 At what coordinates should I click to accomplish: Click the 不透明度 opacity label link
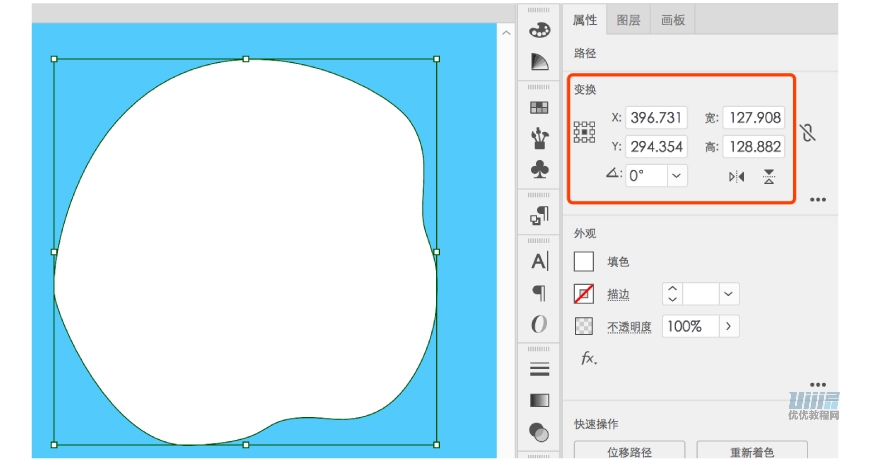[x=629, y=327]
